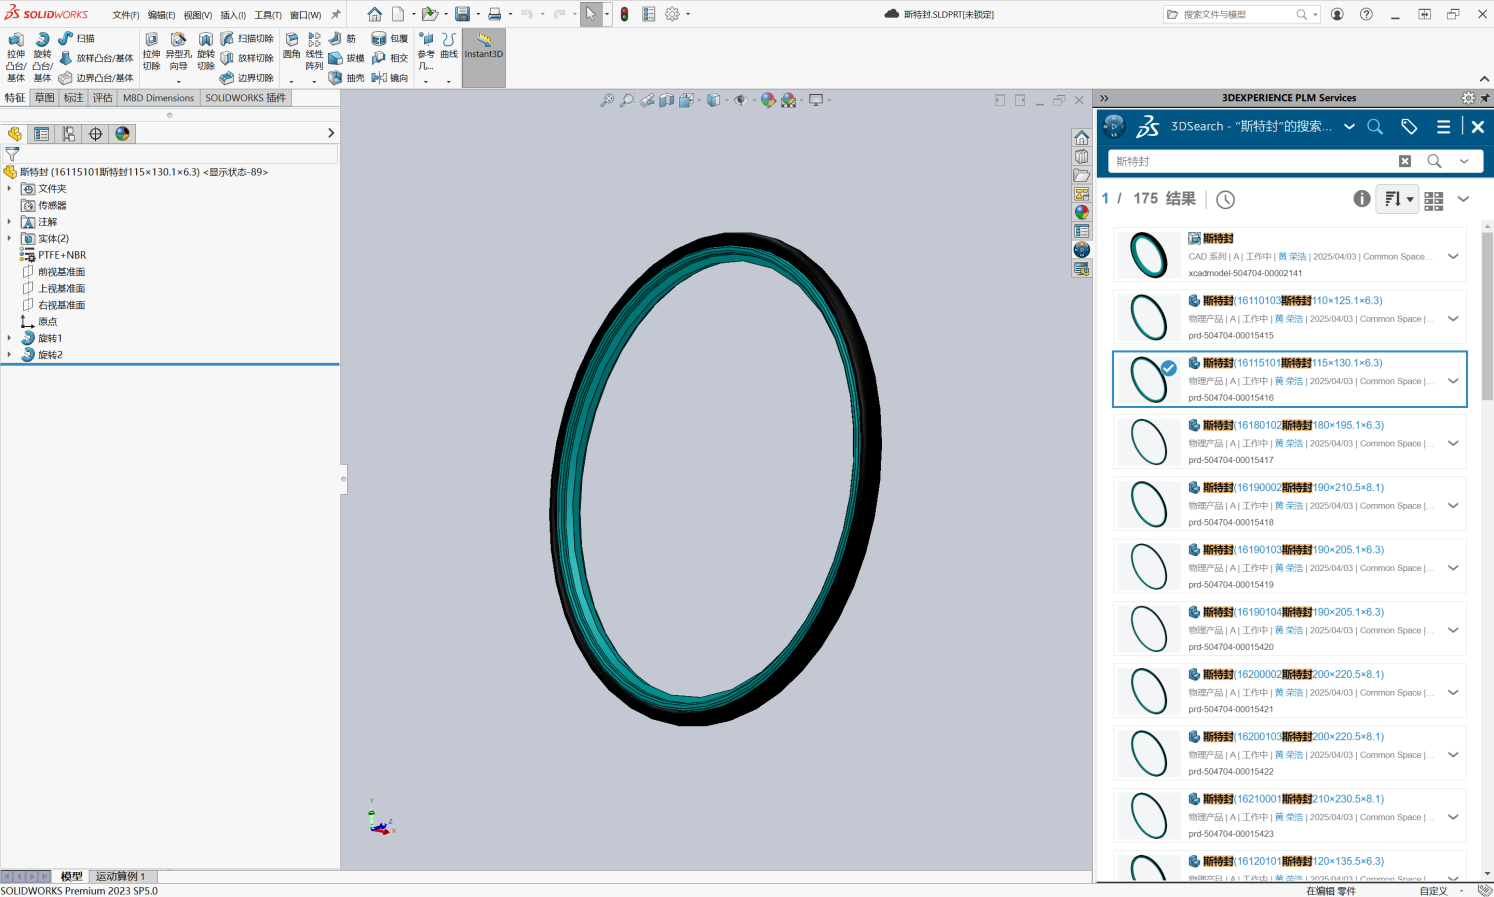
Task: Select the 旋转凸台/基体 revolve boss tool
Action: tap(42, 56)
